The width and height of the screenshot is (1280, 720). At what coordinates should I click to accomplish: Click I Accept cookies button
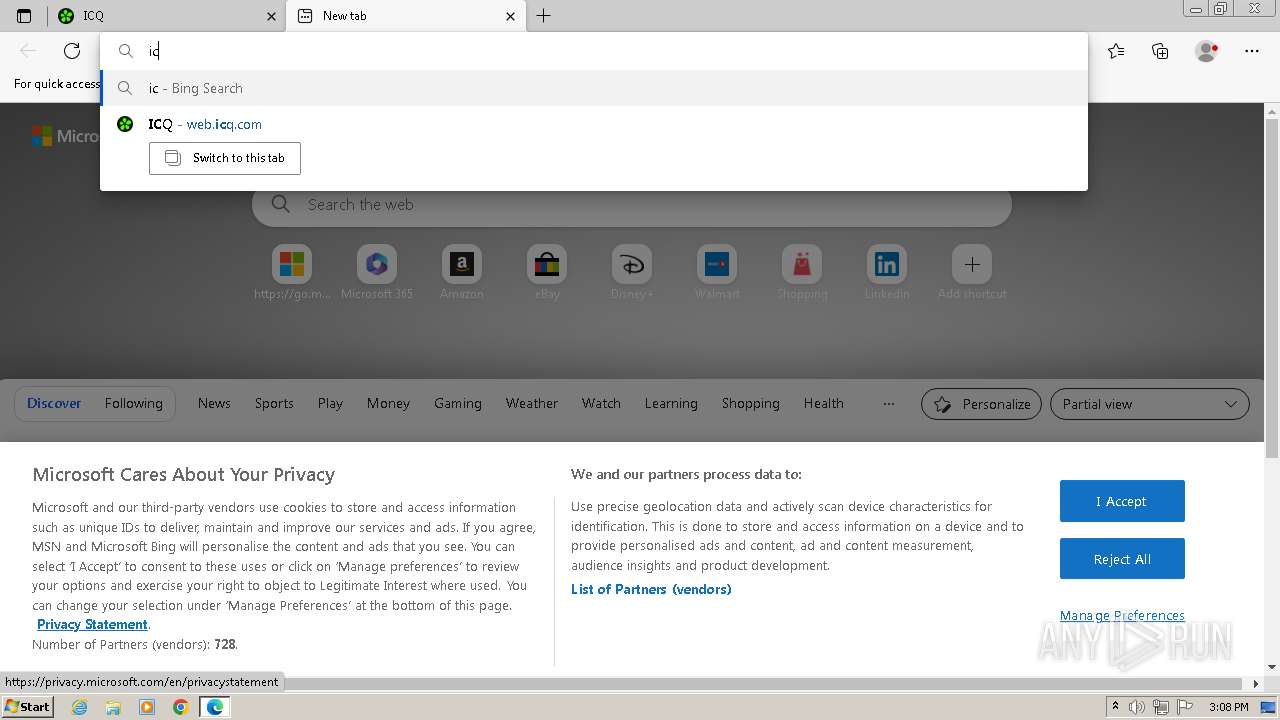pyautogui.click(x=1122, y=501)
